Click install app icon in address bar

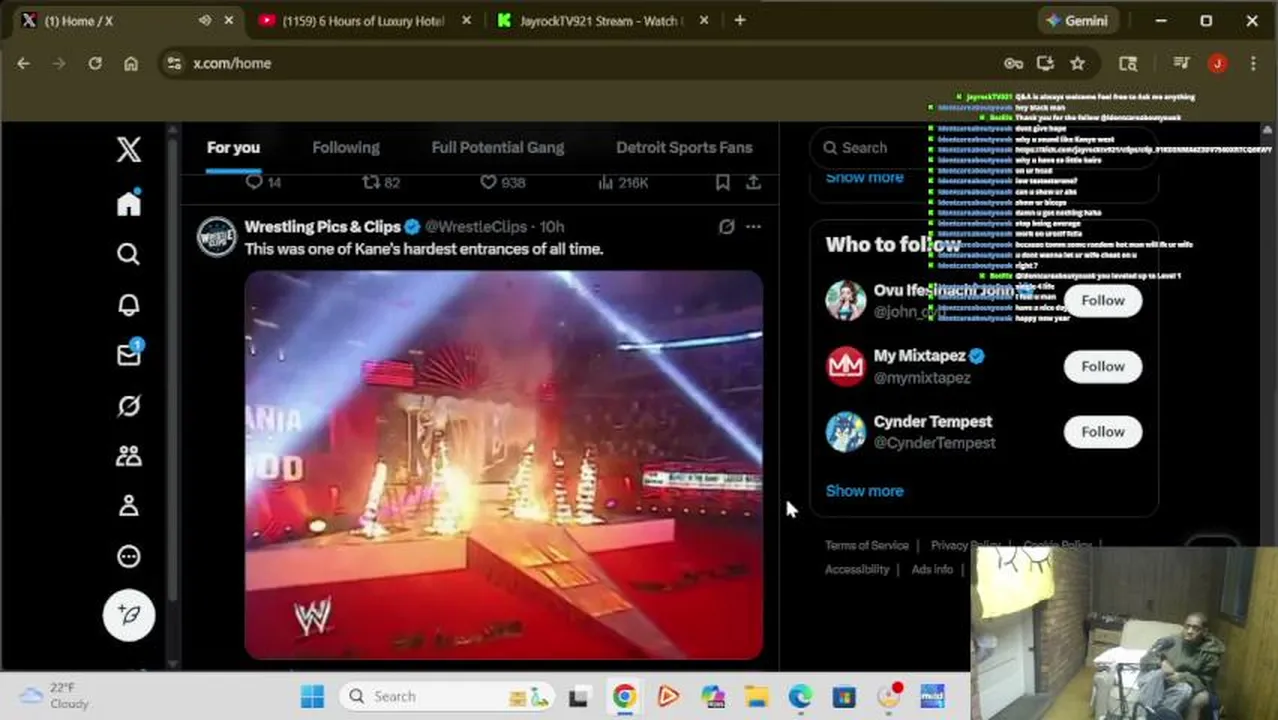pyautogui.click(x=1045, y=63)
